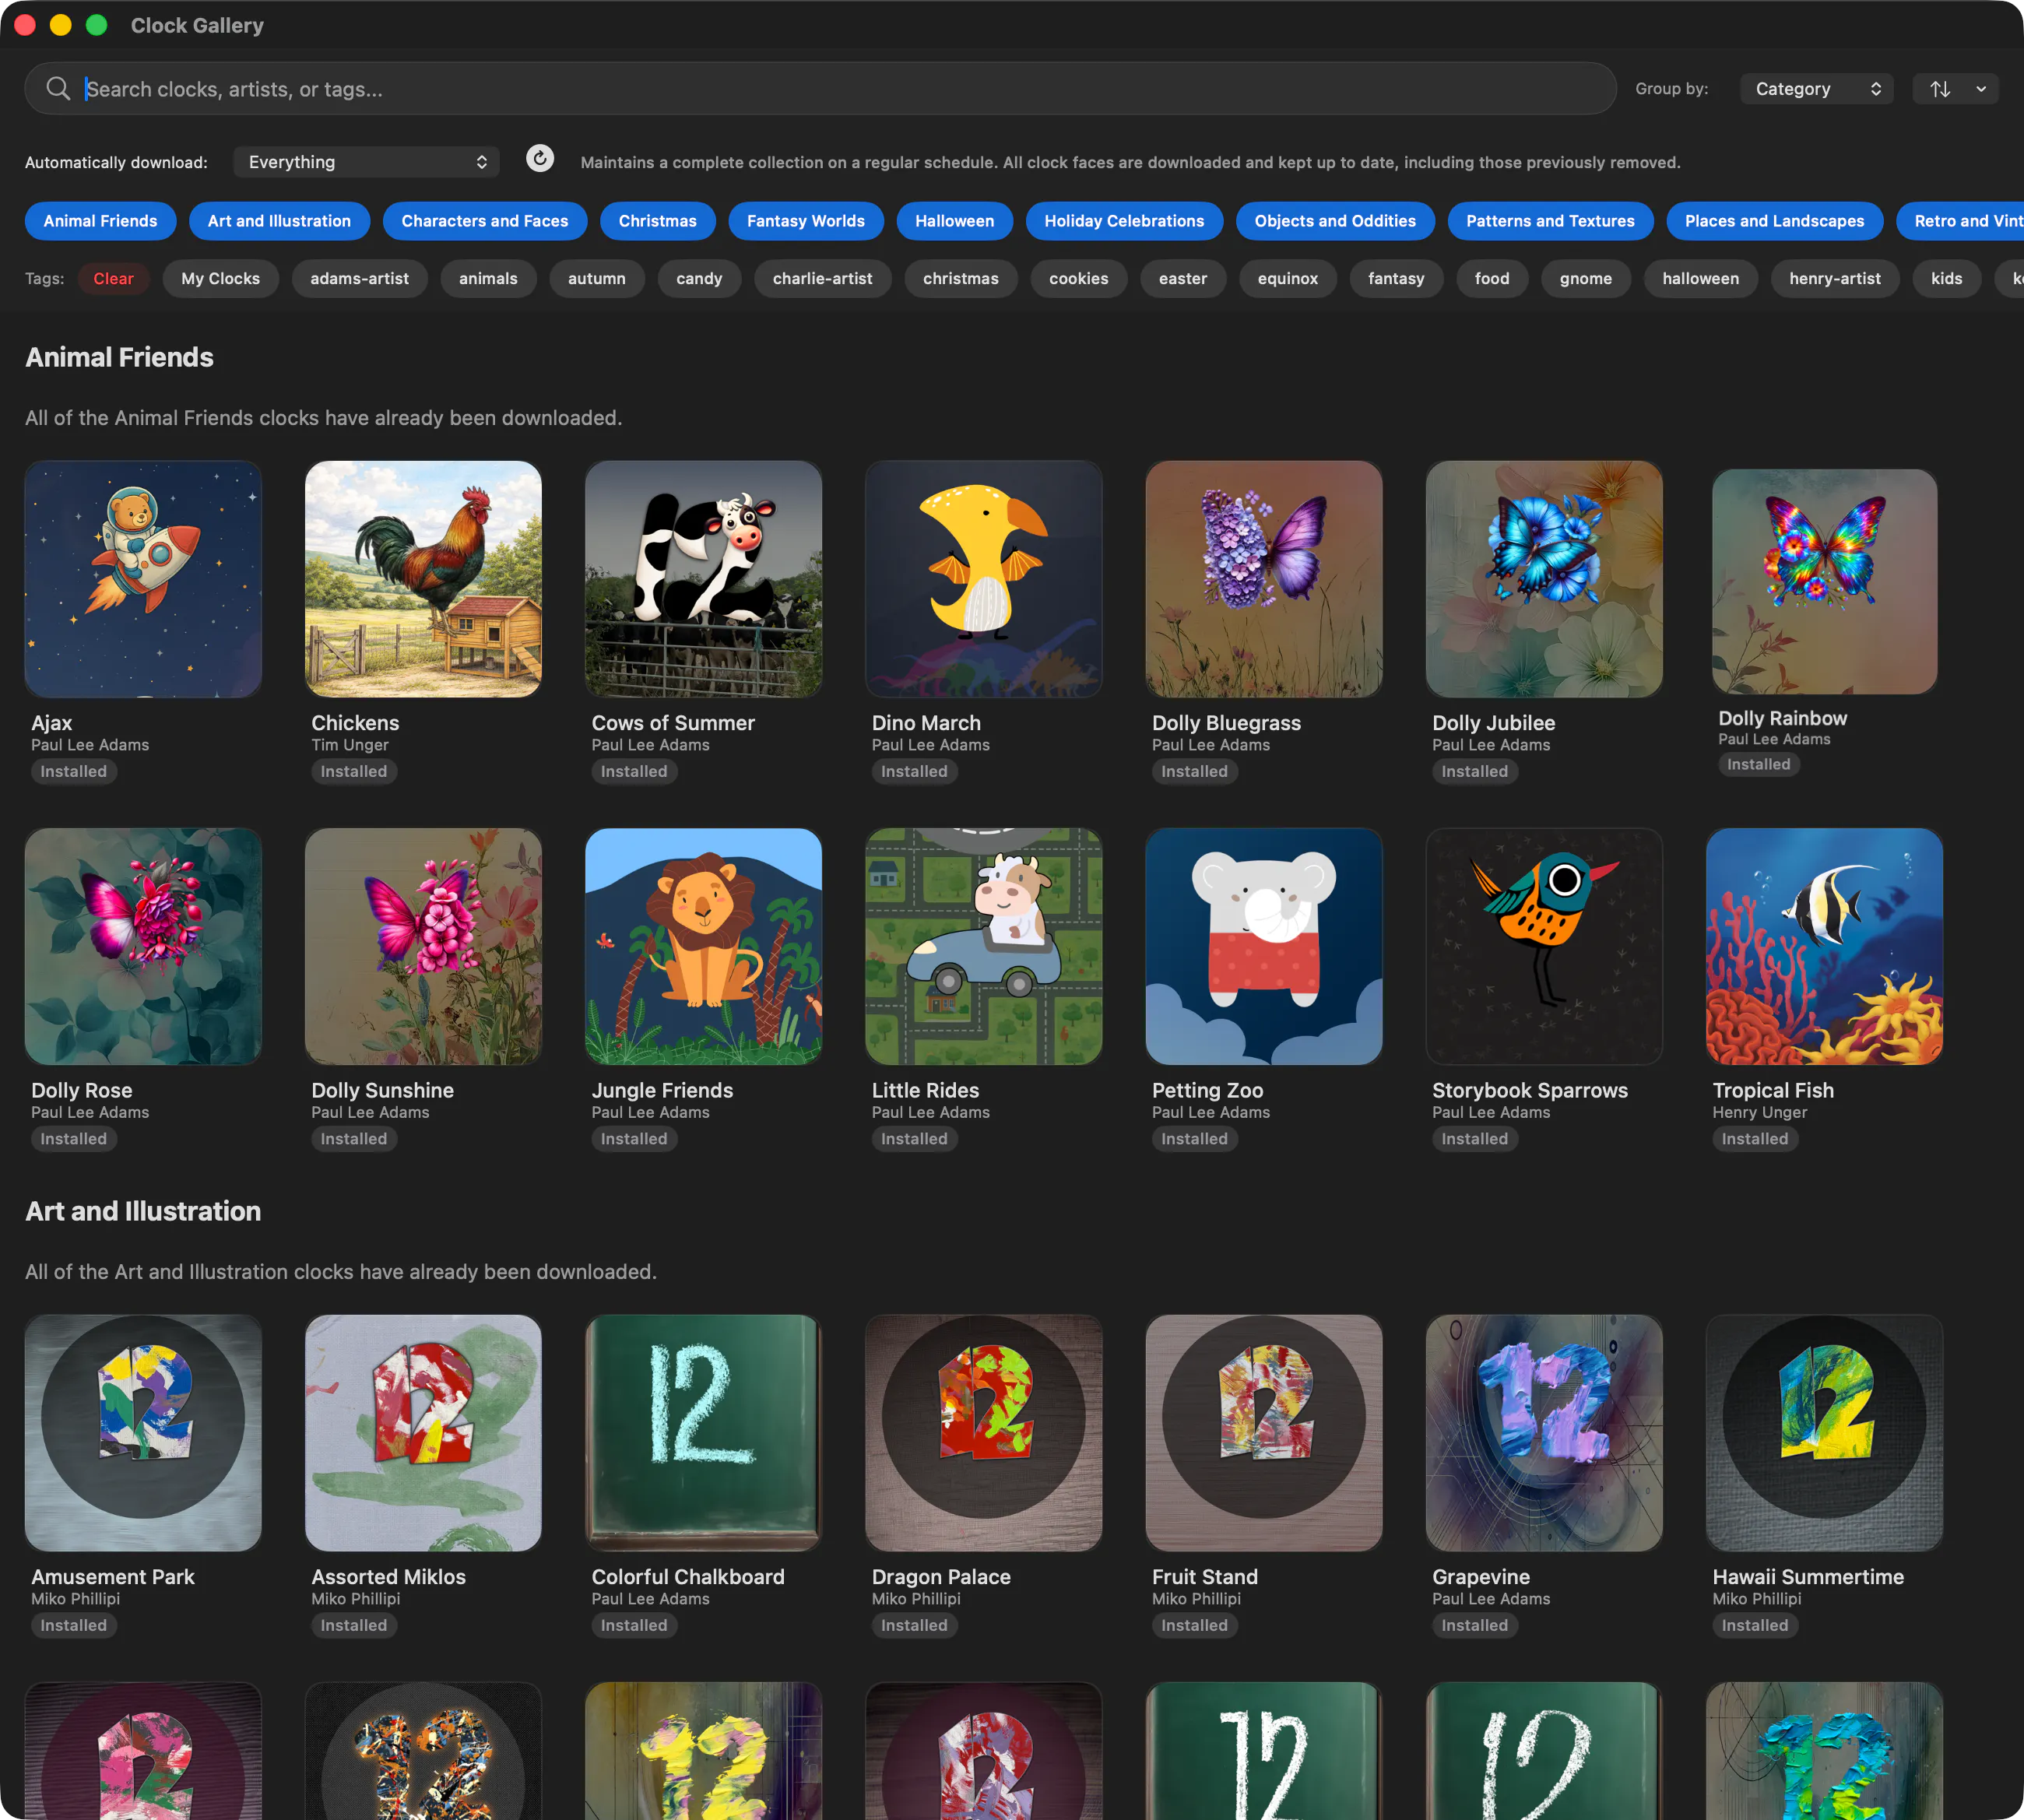This screenshot has width=2024, height=1820.
Task: Open the Chickens clock thumbnail
Action: point(424,579)
